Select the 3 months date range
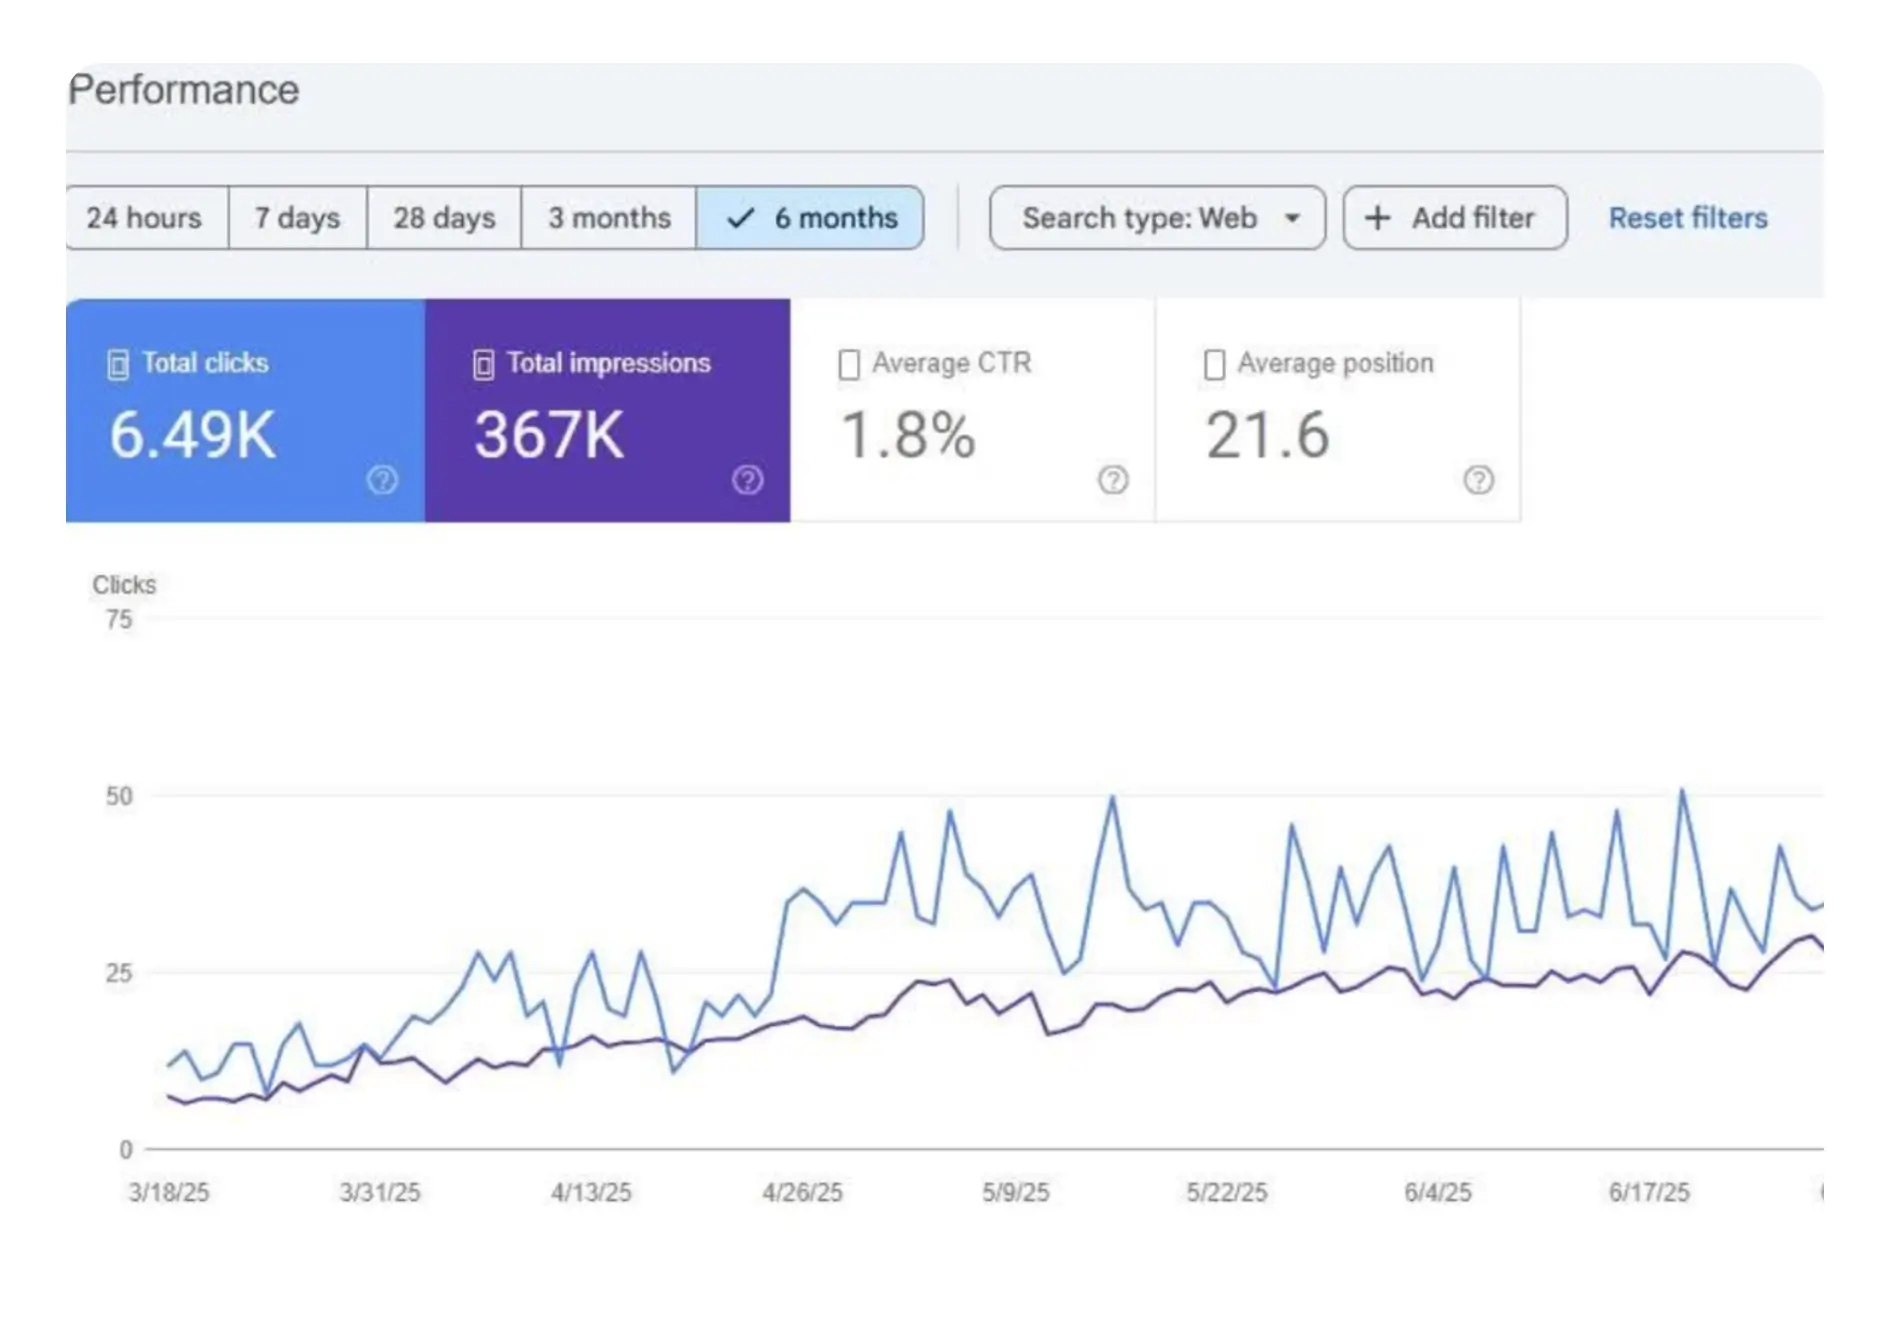Viewport: 1887px width, 1329px height. tap(609, 218)
